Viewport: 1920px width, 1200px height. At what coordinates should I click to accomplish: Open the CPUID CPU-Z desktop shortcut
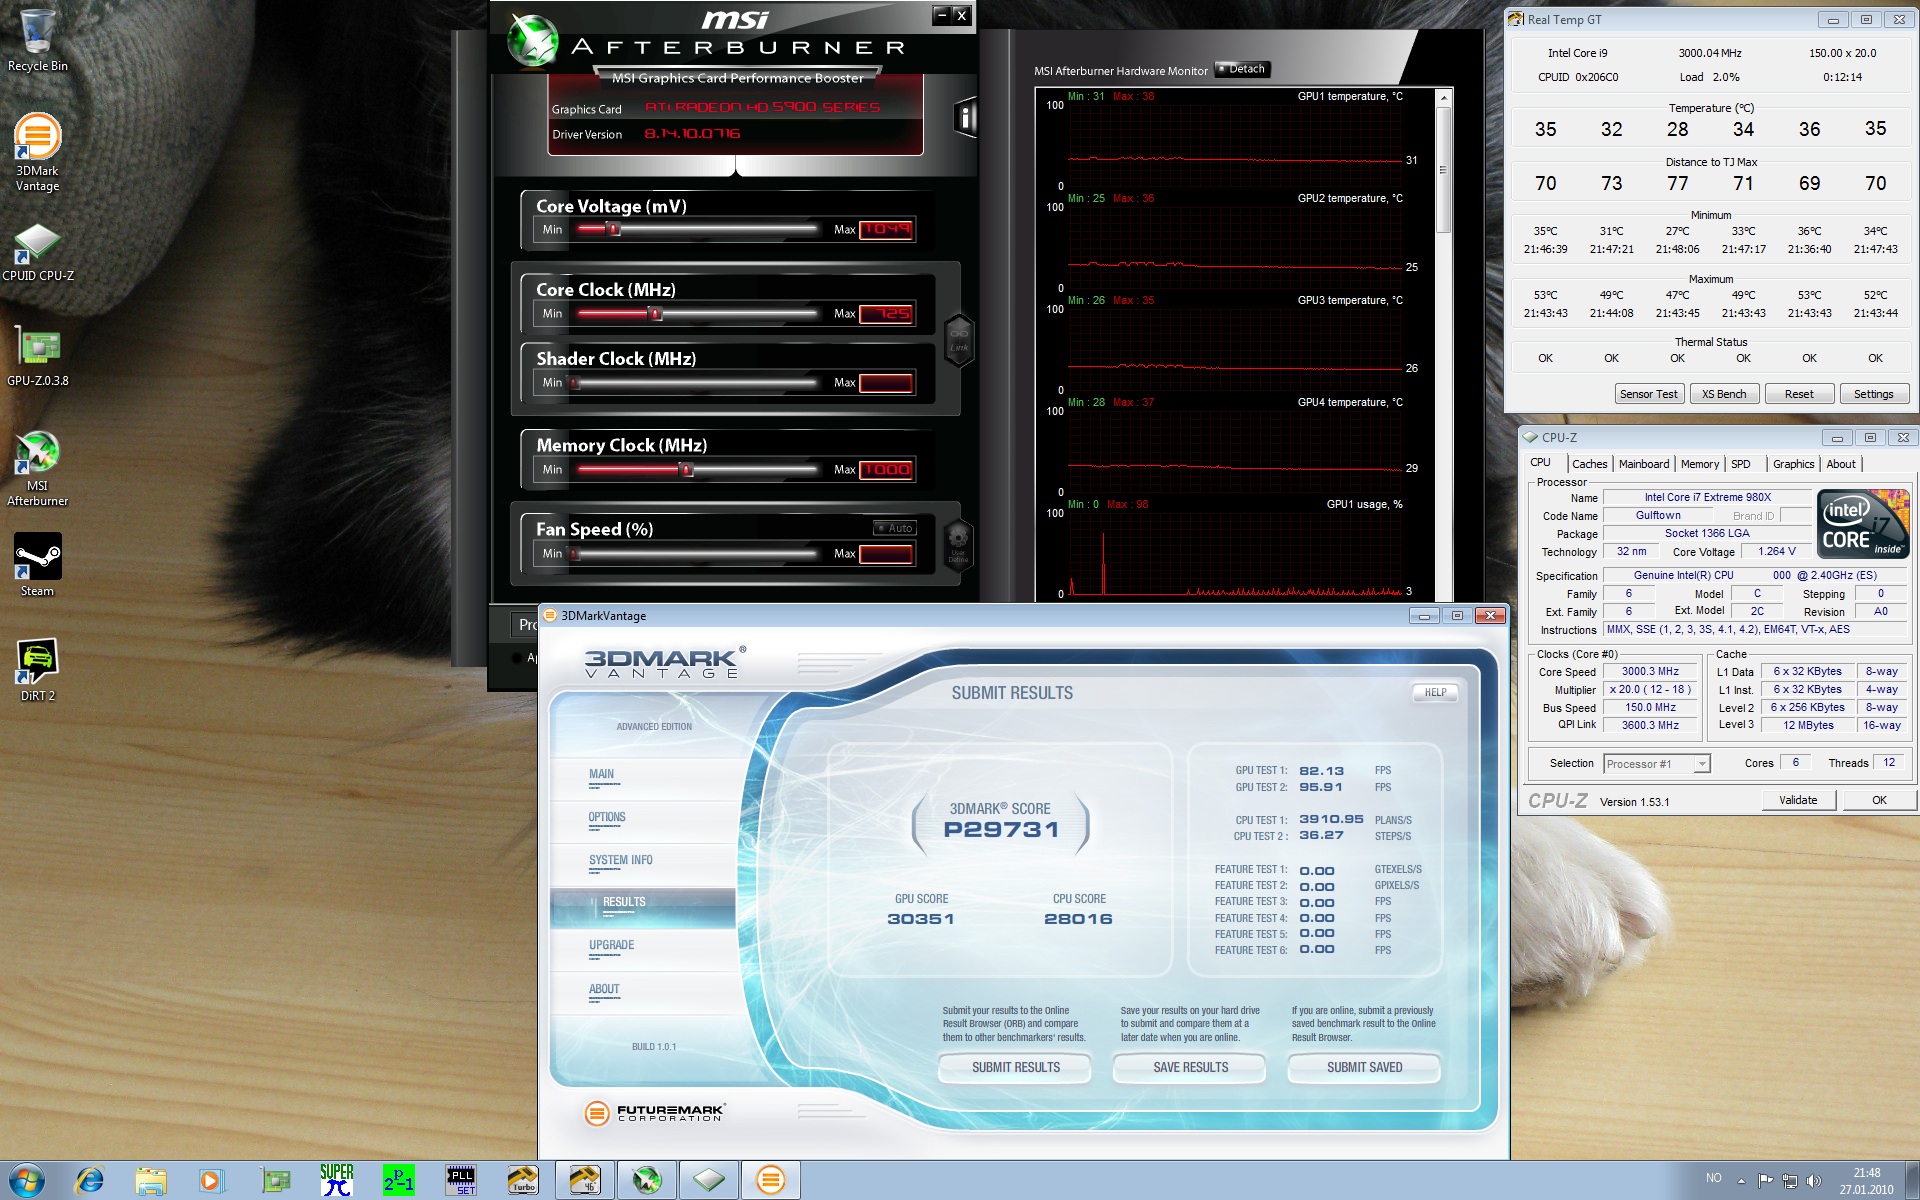coord(37,252)
